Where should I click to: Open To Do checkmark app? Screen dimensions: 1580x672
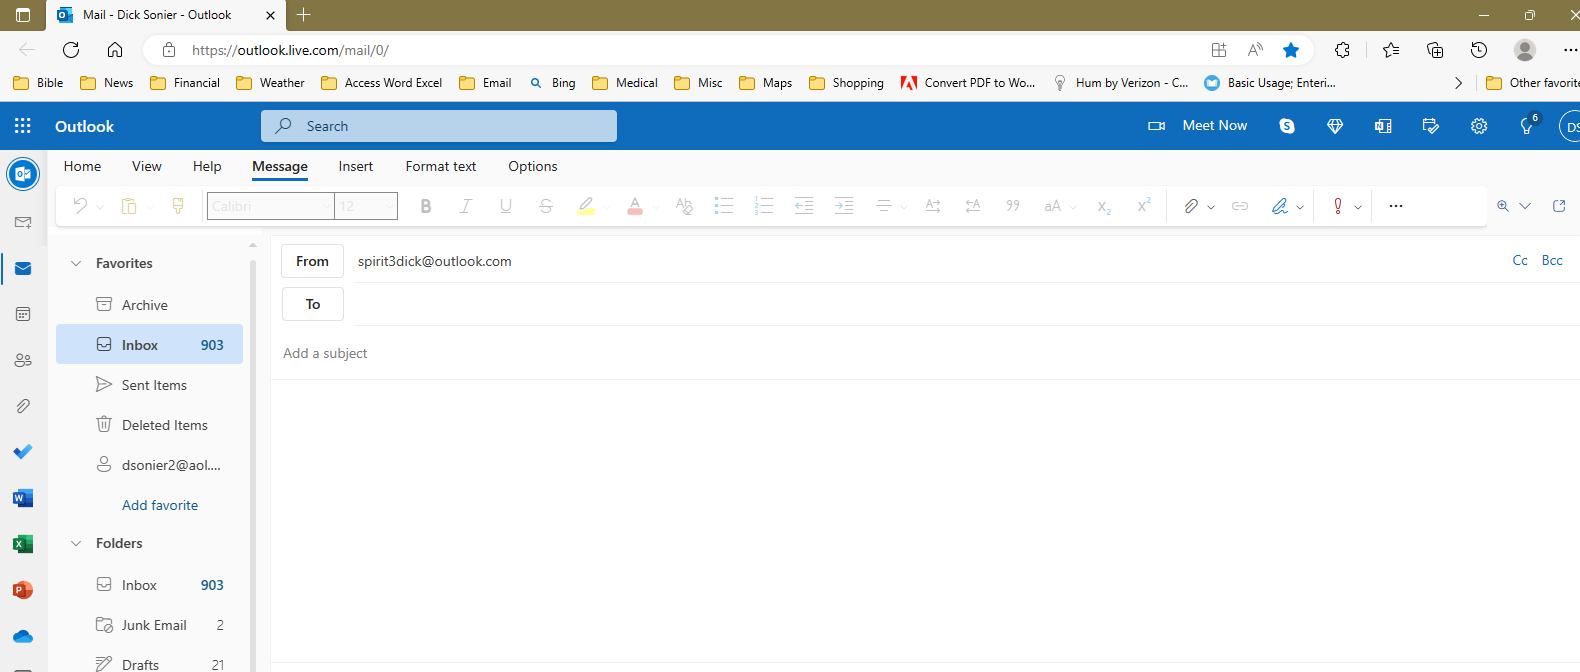click(x=23, y=452)
